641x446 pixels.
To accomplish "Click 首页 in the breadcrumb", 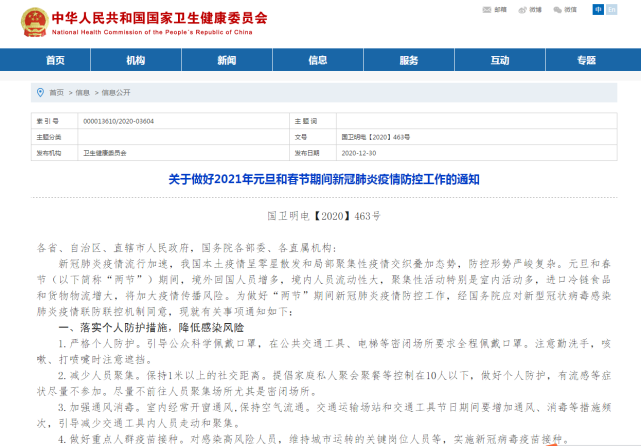I will click(56, 92).
